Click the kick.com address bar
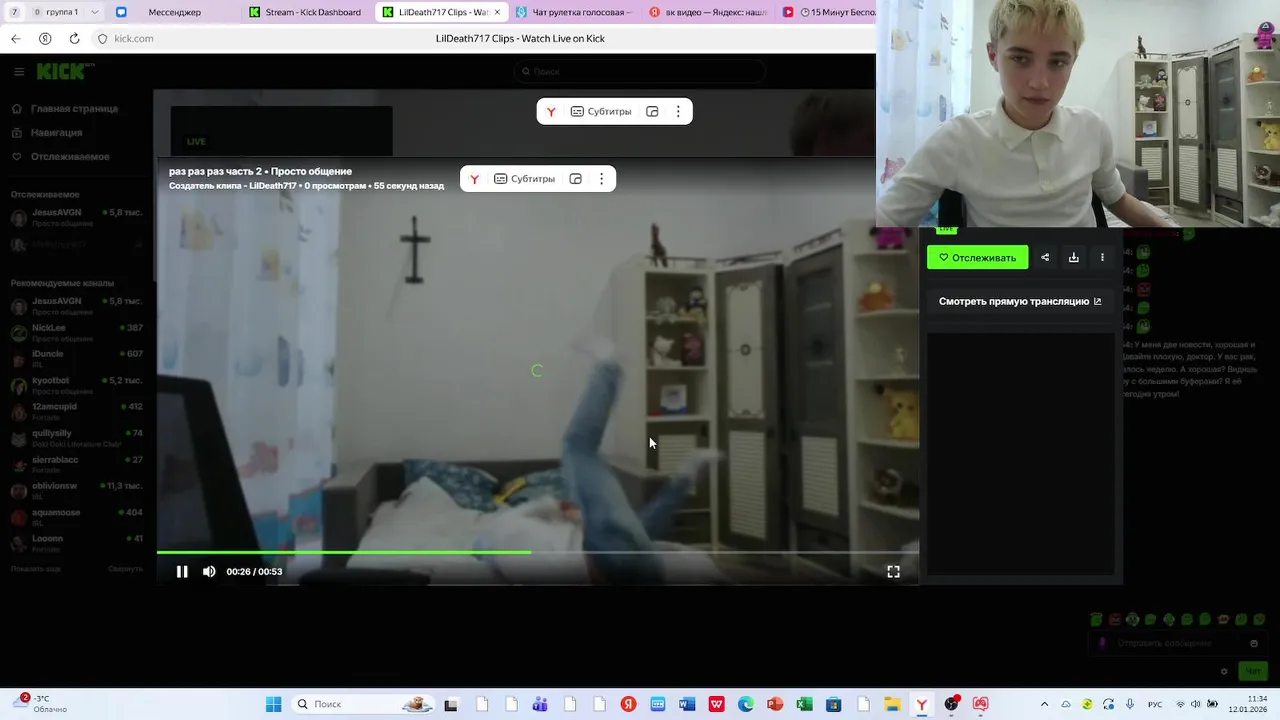Image resolution: width=1280 pixels, height=720 pixels. click(134, 39)
